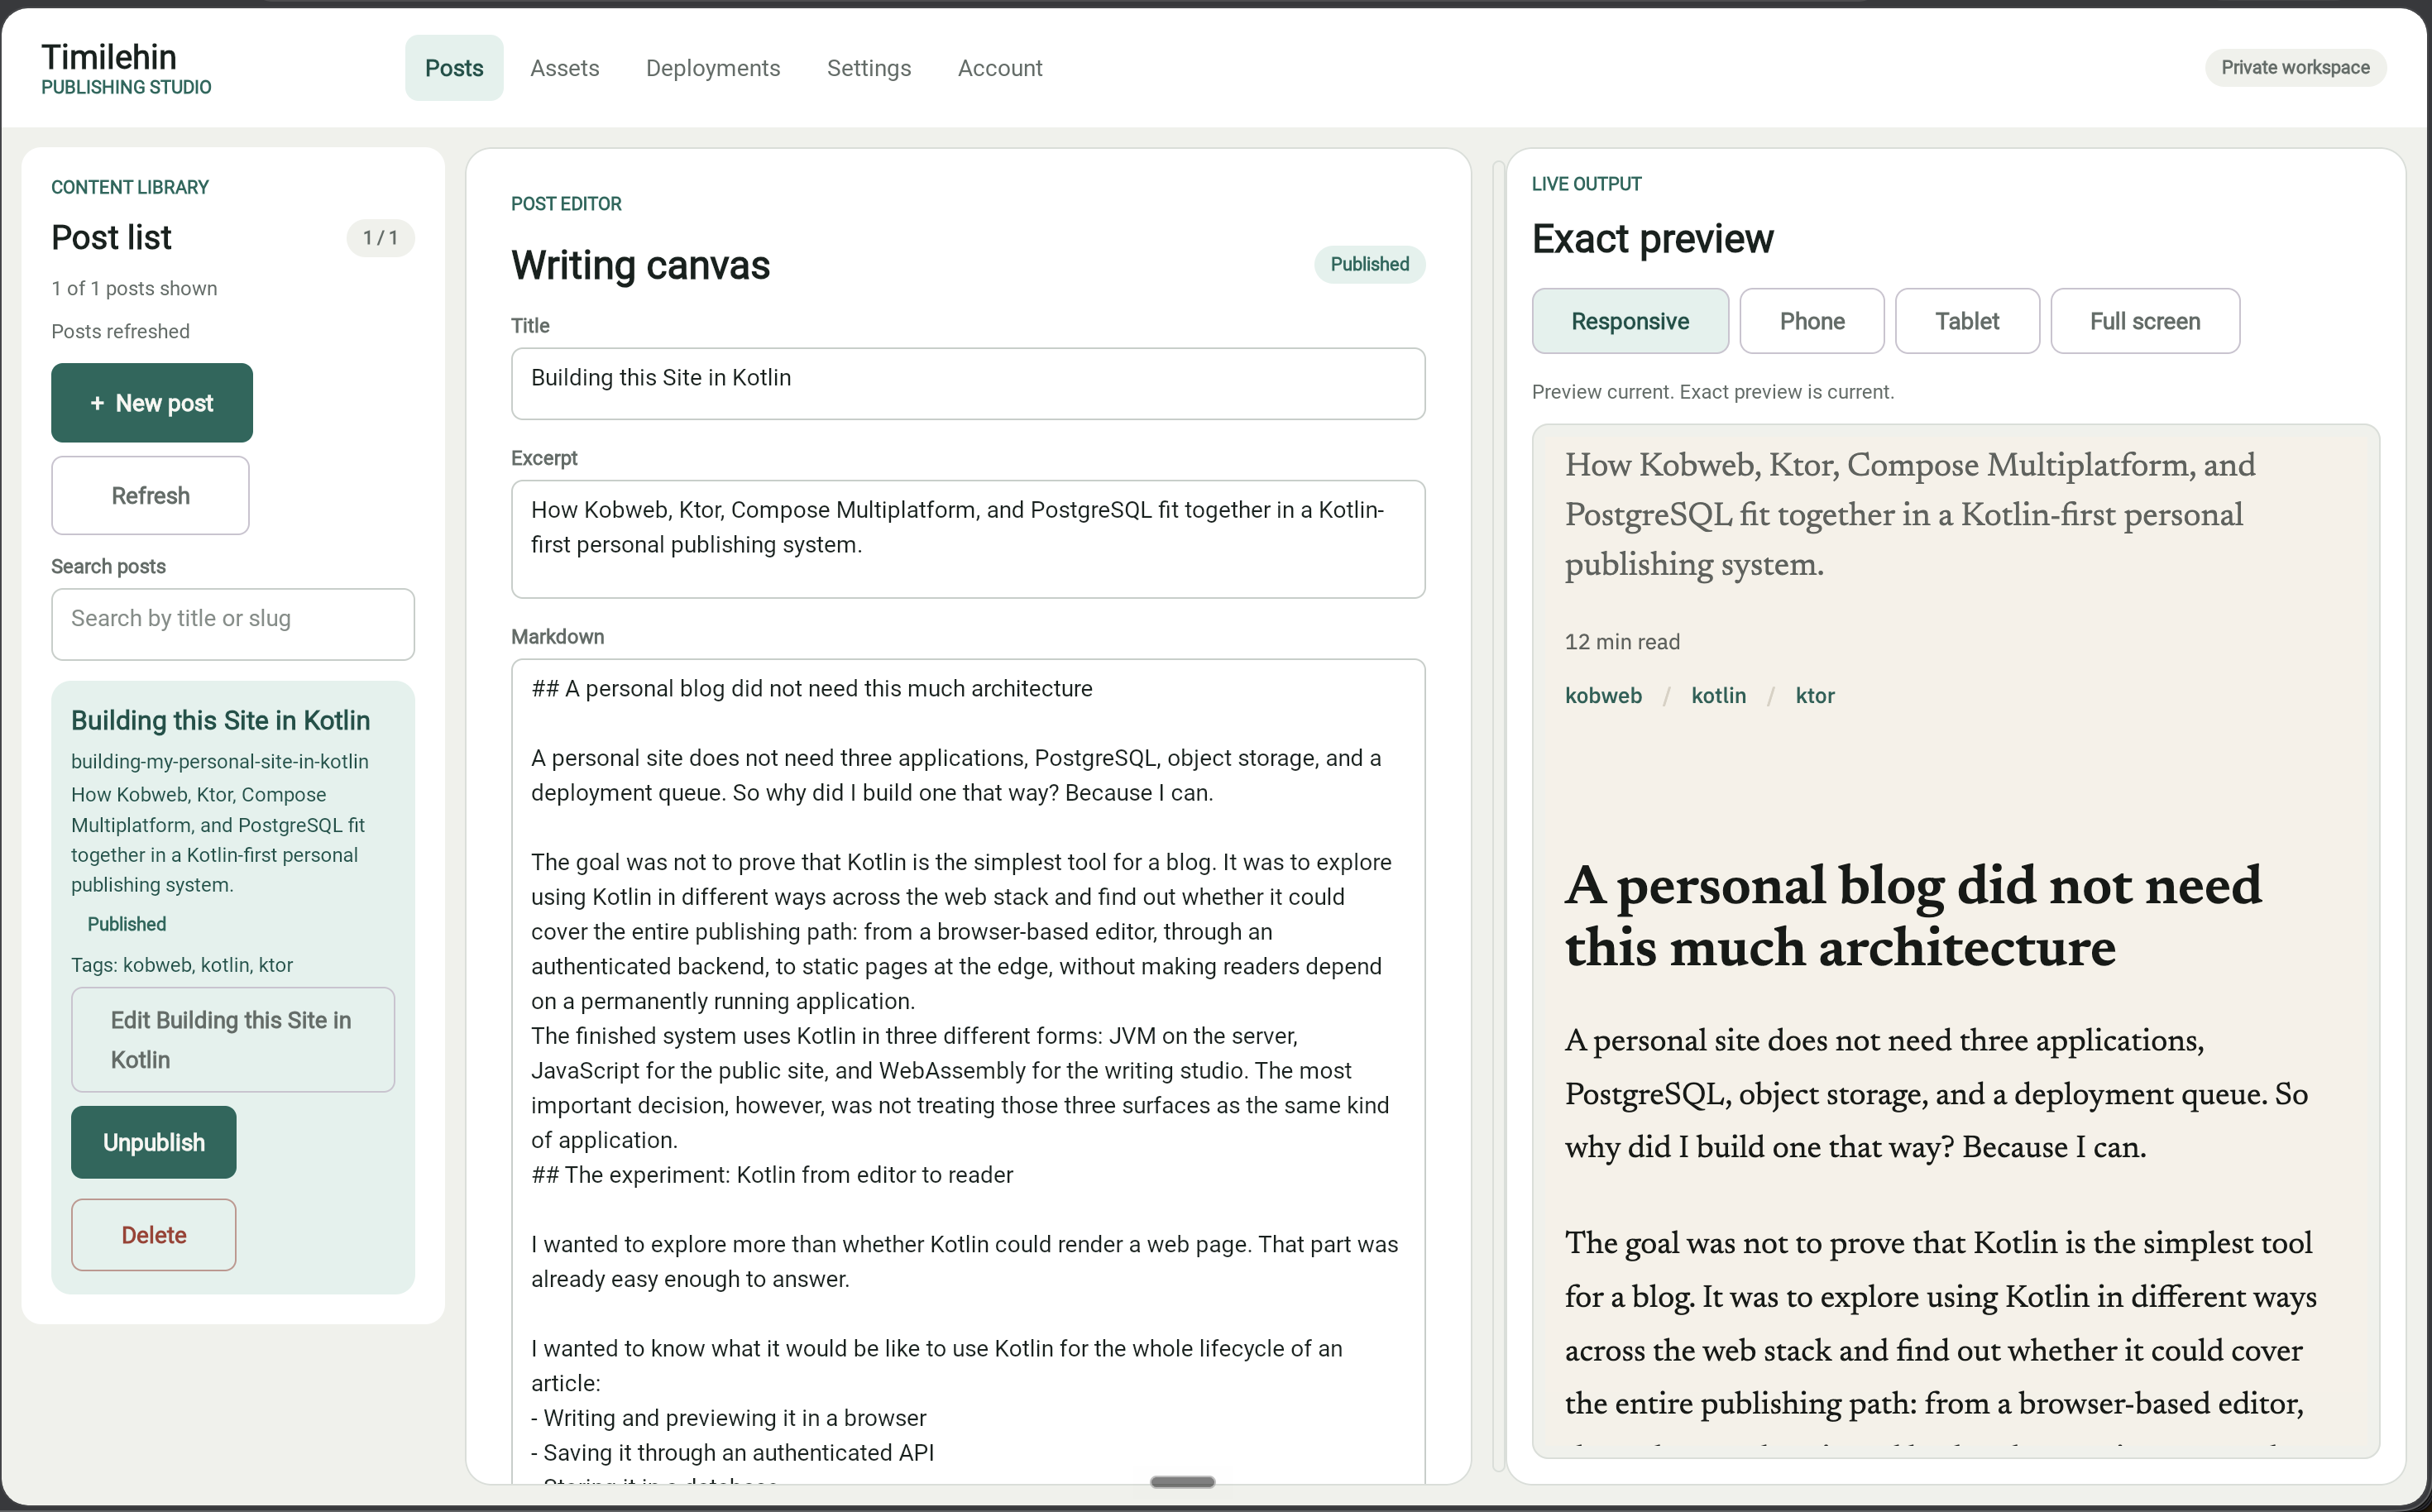2432x1512 pixels.
Task: Click the 1 / 1 post count badge
Action: coord(380,238)
